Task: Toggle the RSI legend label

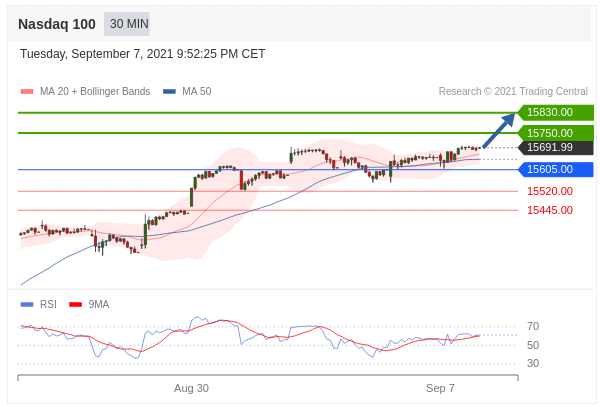Action: point(48,304)
